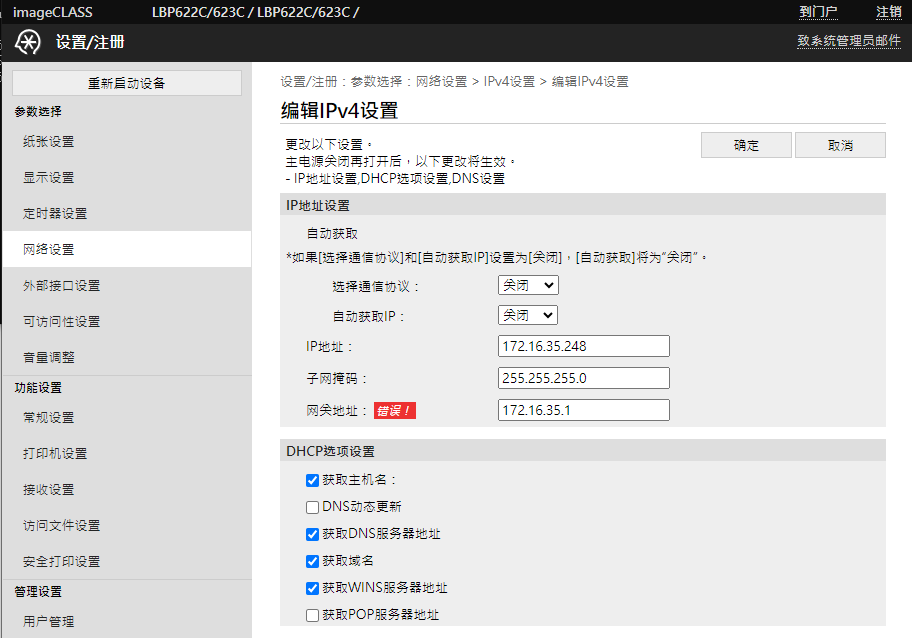Viewport: 912px width, 638px height.
Task: Click the DHCP选项设置 section header
Action: click(x=583, y=451)
